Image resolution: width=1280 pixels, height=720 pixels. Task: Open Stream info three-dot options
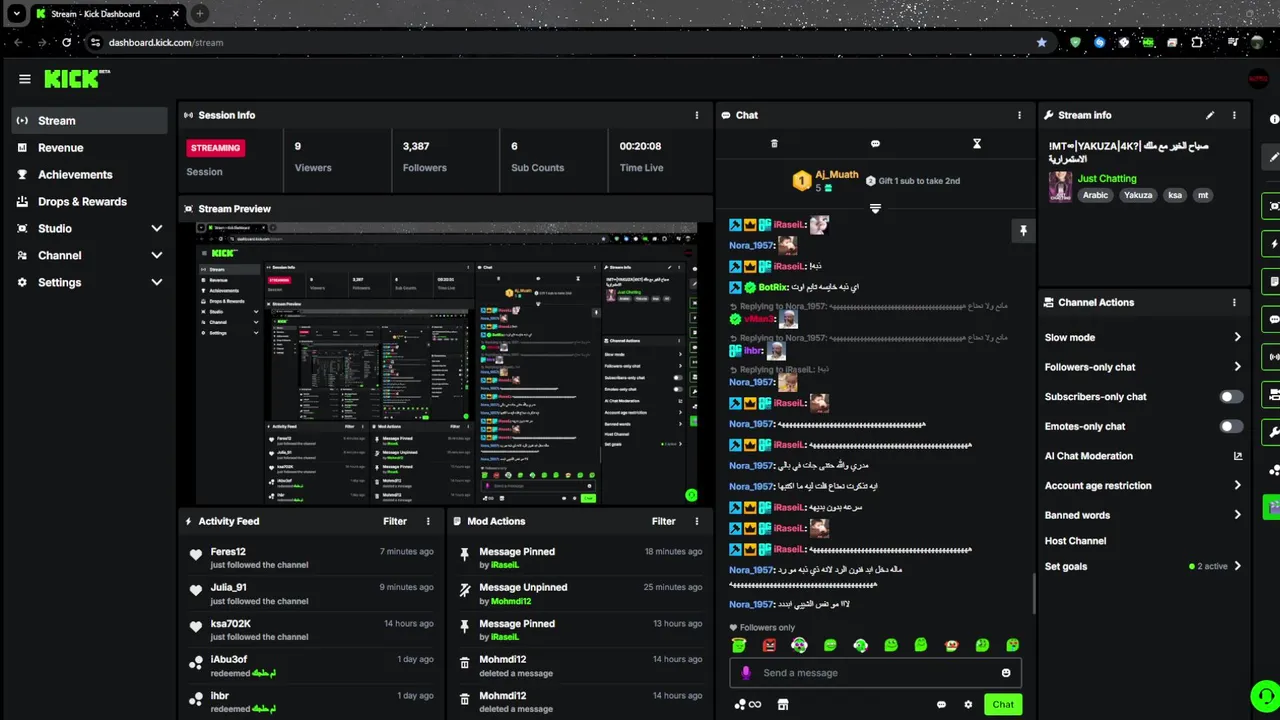pyautogui.click(x=1234, y=115)
